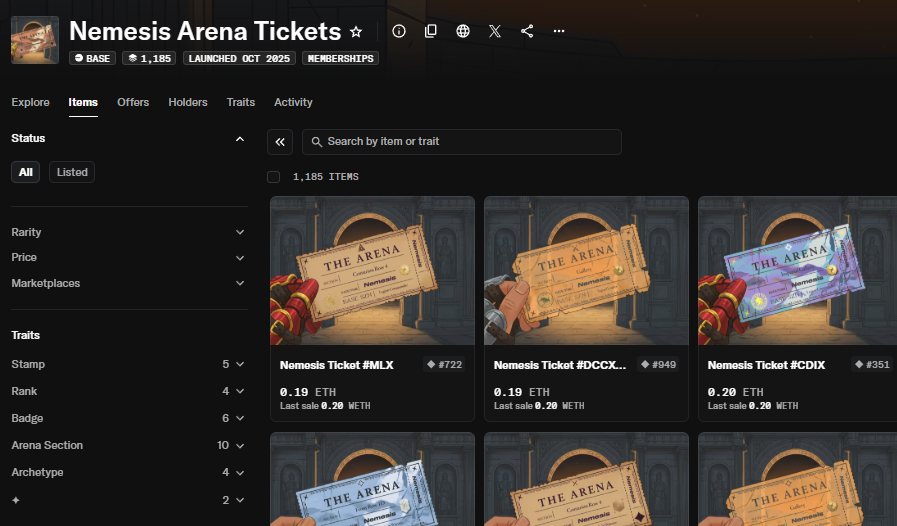The height and width of the screenshot is (526, 897).
Task: Click the 0.19 ETH price of #MLX
Action: coord(308,392)
